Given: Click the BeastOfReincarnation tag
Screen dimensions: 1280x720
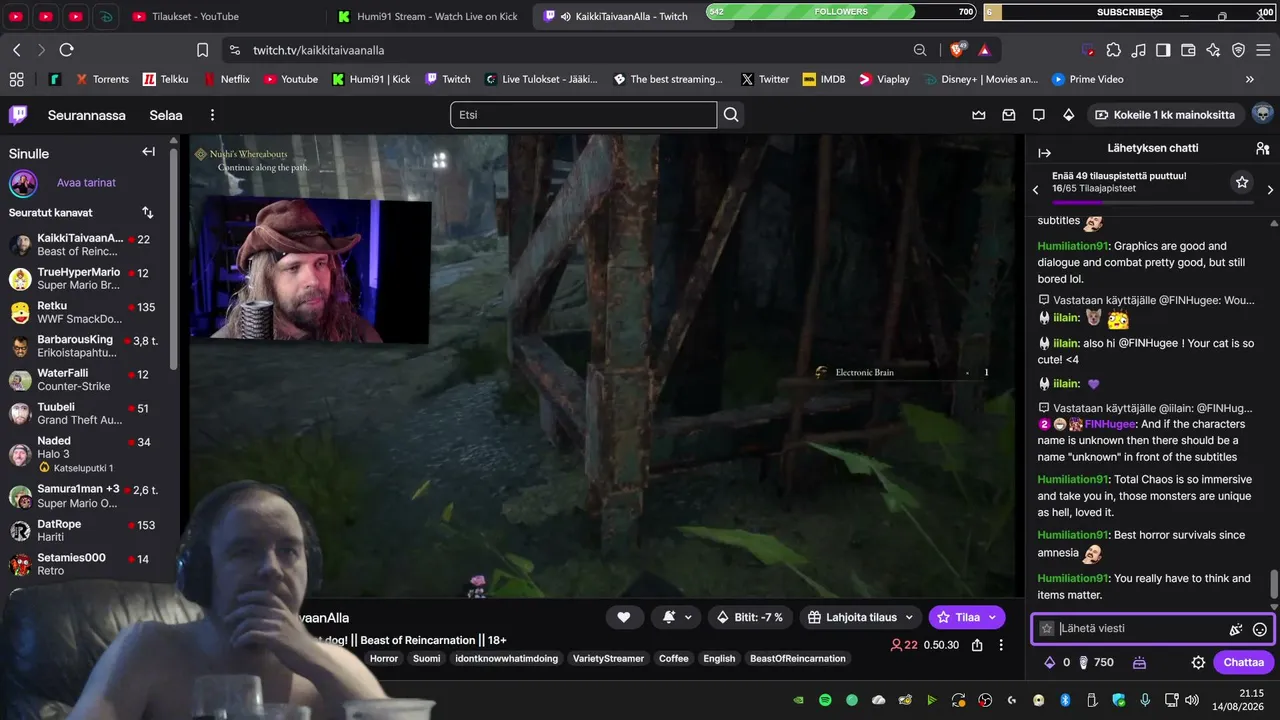Looking at the screenshot, I should tap(798, 658).
